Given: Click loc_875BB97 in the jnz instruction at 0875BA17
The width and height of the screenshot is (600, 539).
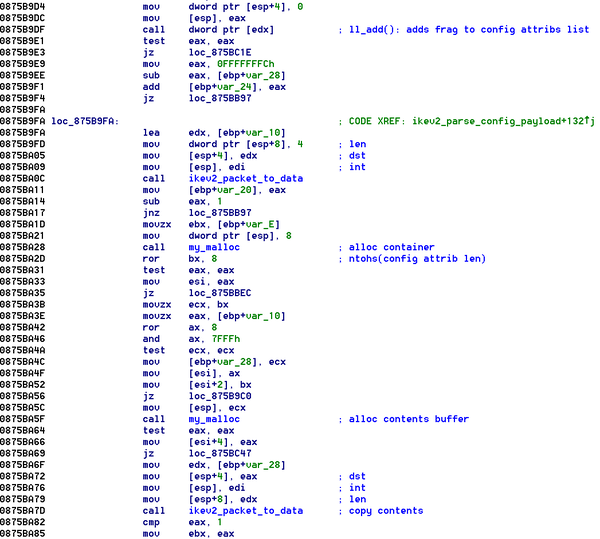Looking at the screenshot, I should point(220,213).
